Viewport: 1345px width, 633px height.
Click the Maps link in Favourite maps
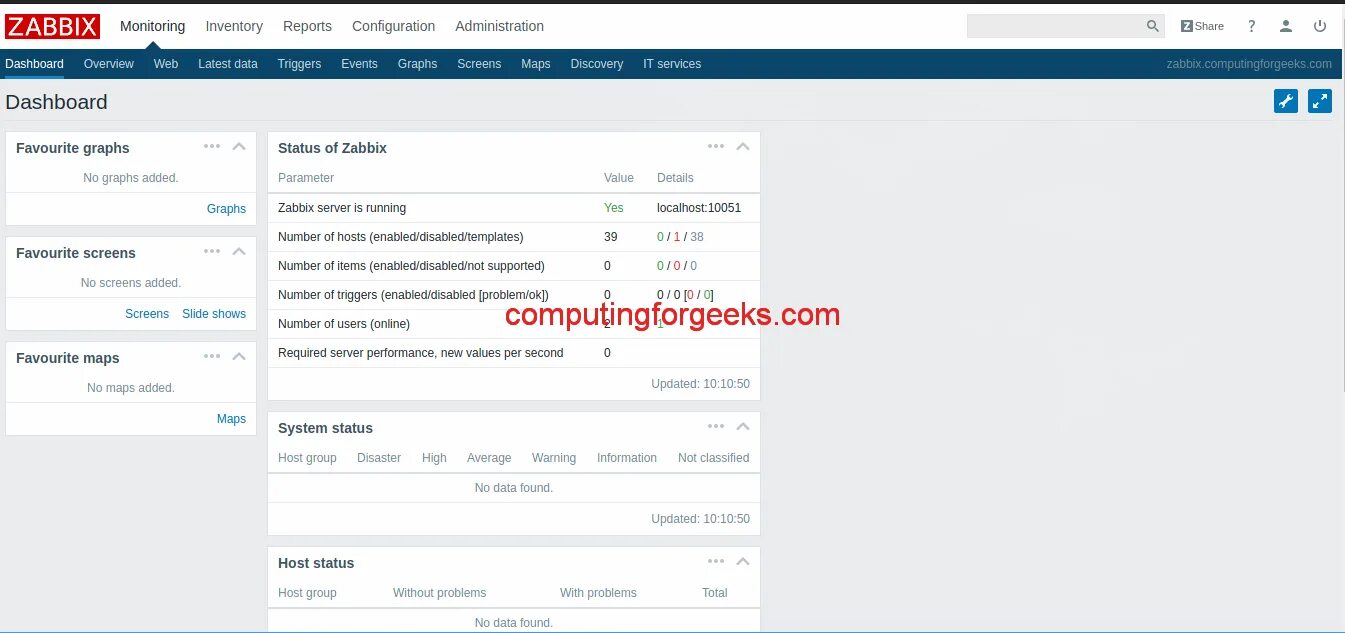pyautogui.click(x=231, y=419)
